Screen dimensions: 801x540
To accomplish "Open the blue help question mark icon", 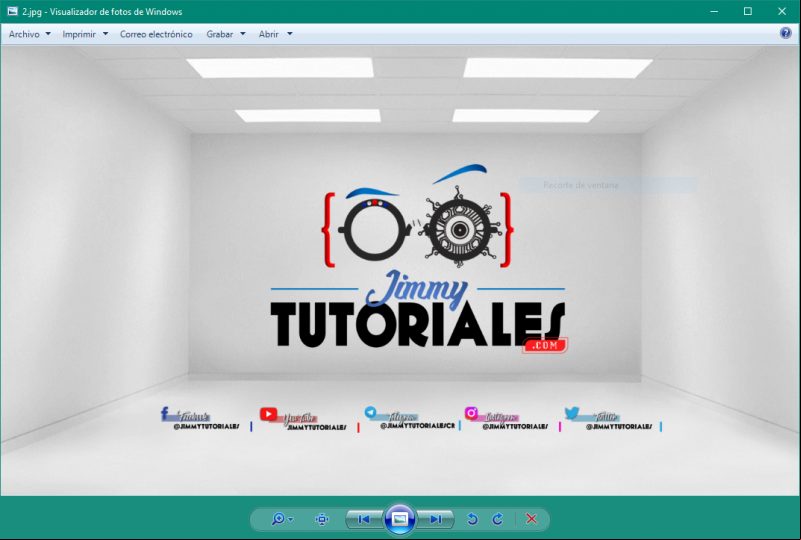I will coord(786,33).
